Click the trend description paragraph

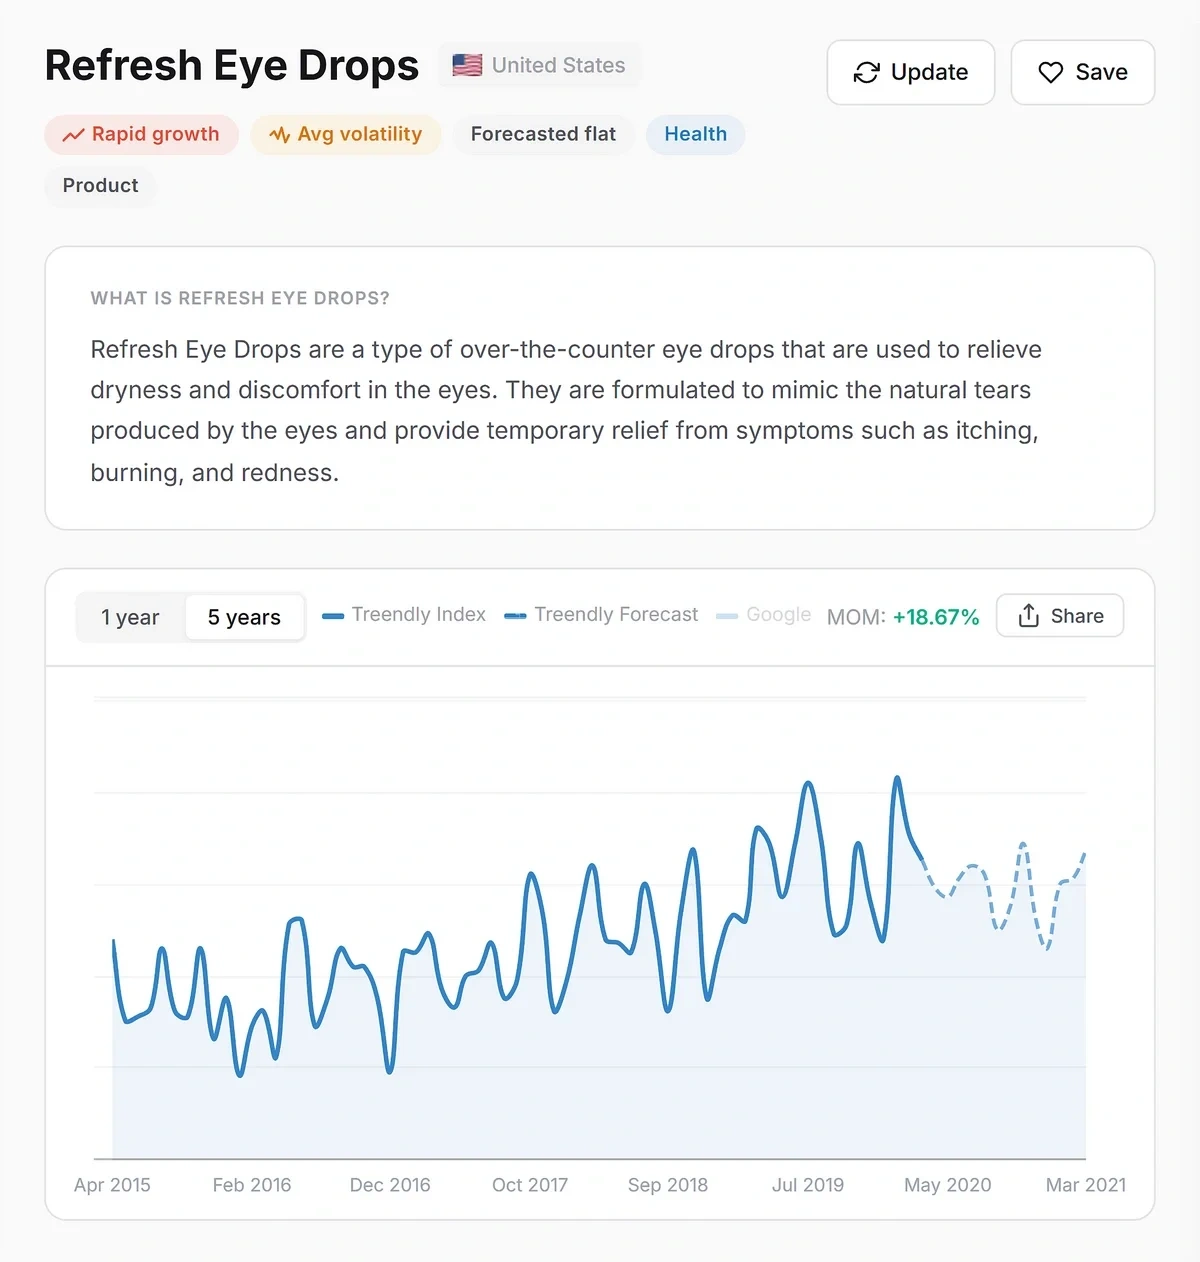(x=566, y=411)
